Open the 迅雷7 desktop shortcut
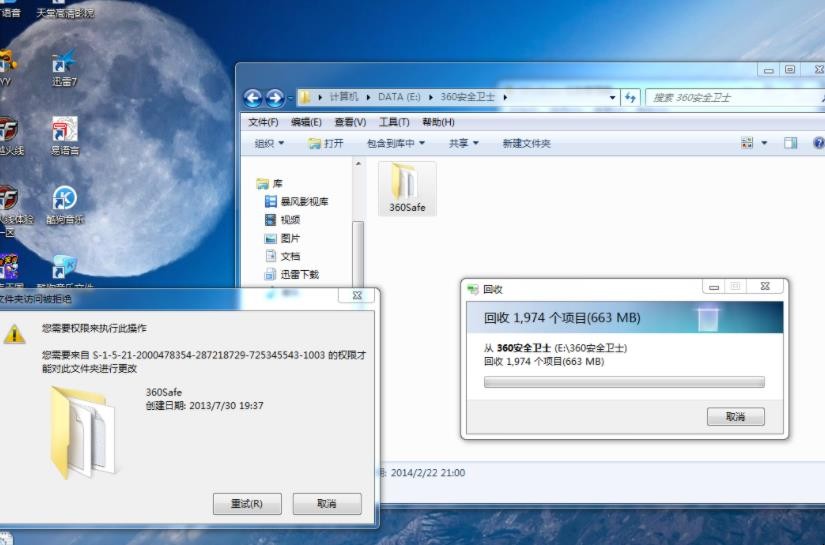825x545 pixels. 64,68
